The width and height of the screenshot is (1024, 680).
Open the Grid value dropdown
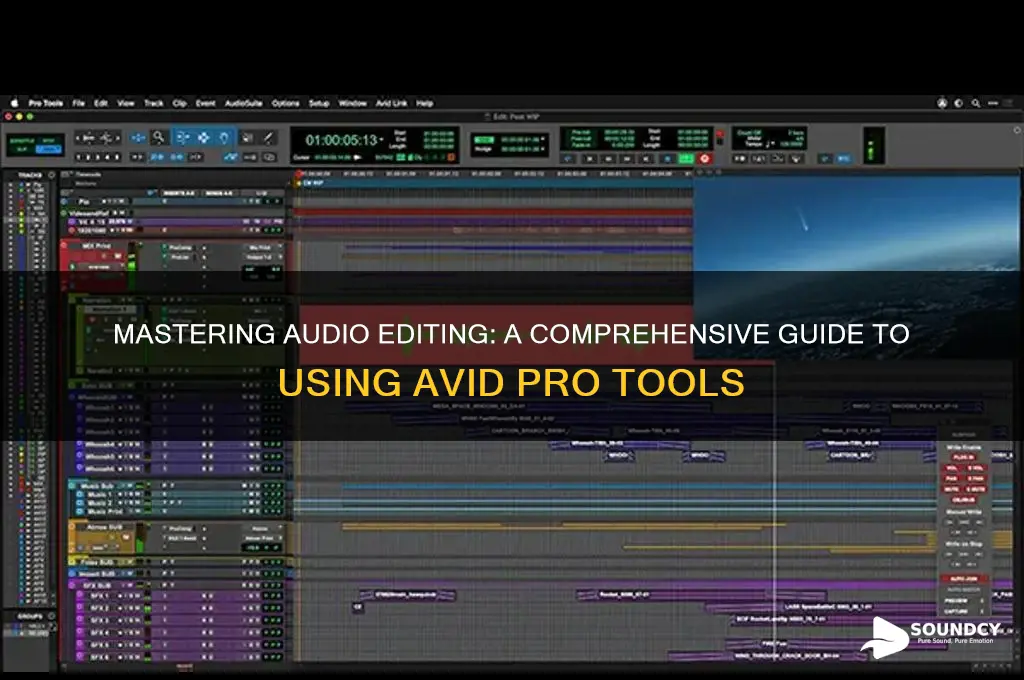click(543, 138)
